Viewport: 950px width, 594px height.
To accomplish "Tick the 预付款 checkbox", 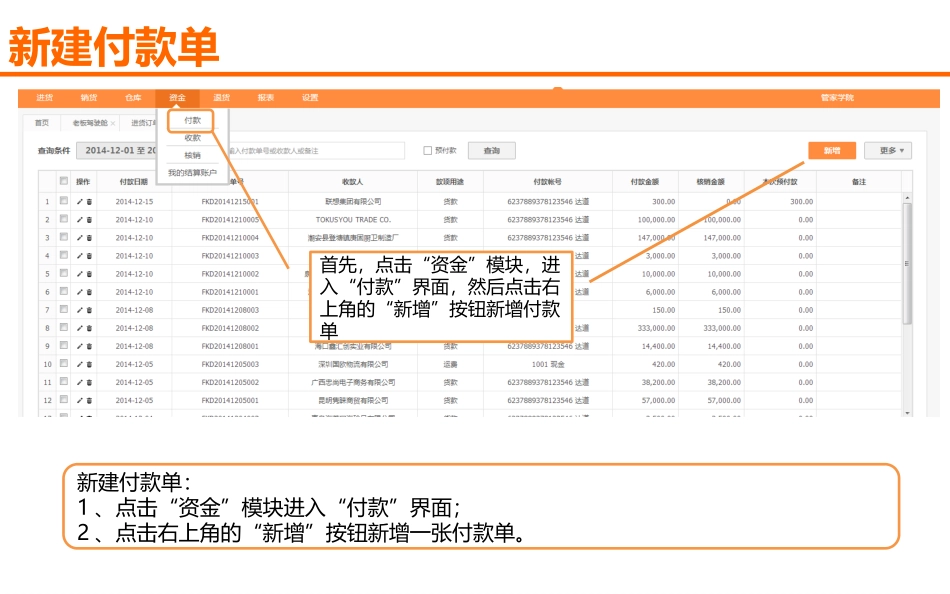I will [x=427, y=150].
